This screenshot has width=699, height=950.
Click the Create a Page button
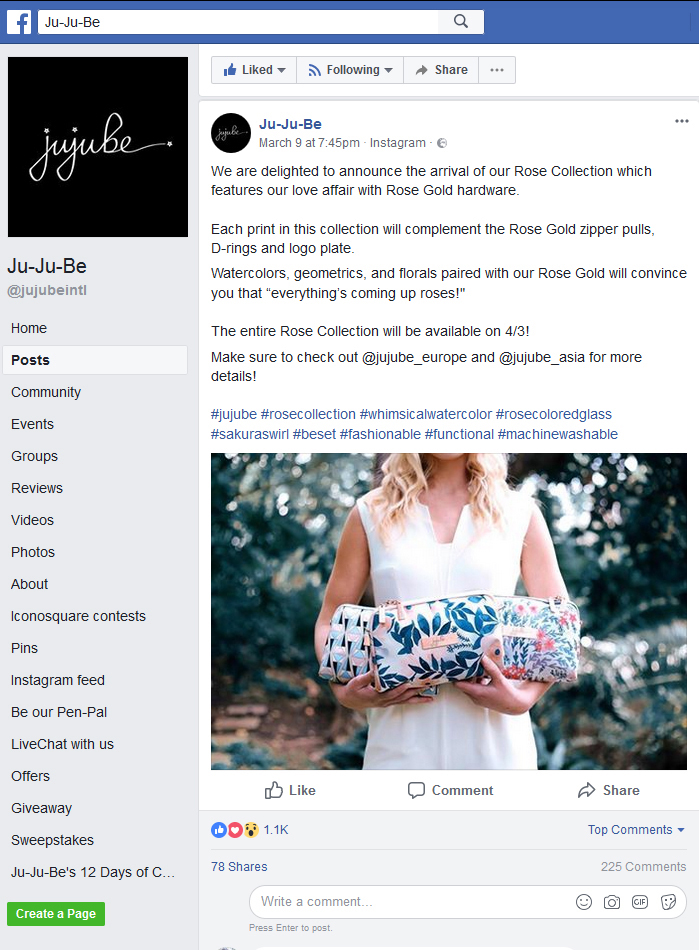(x=56, y=914)
